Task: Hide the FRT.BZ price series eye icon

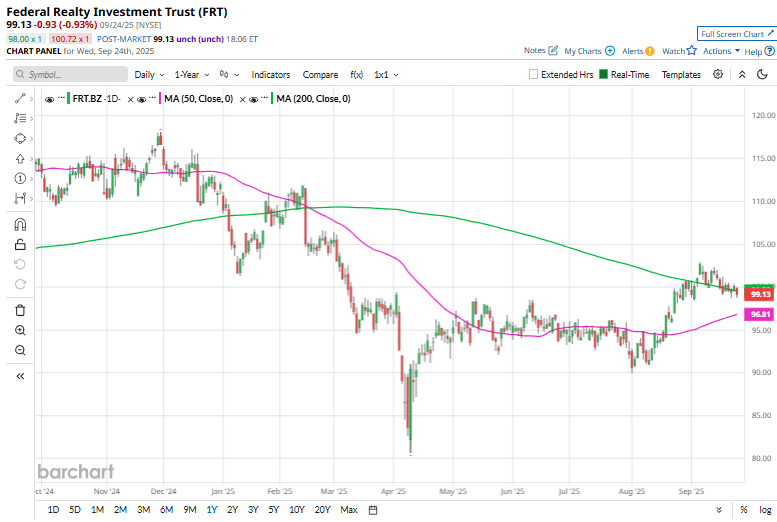Action: pyautogui.click(x=49, y=100)
